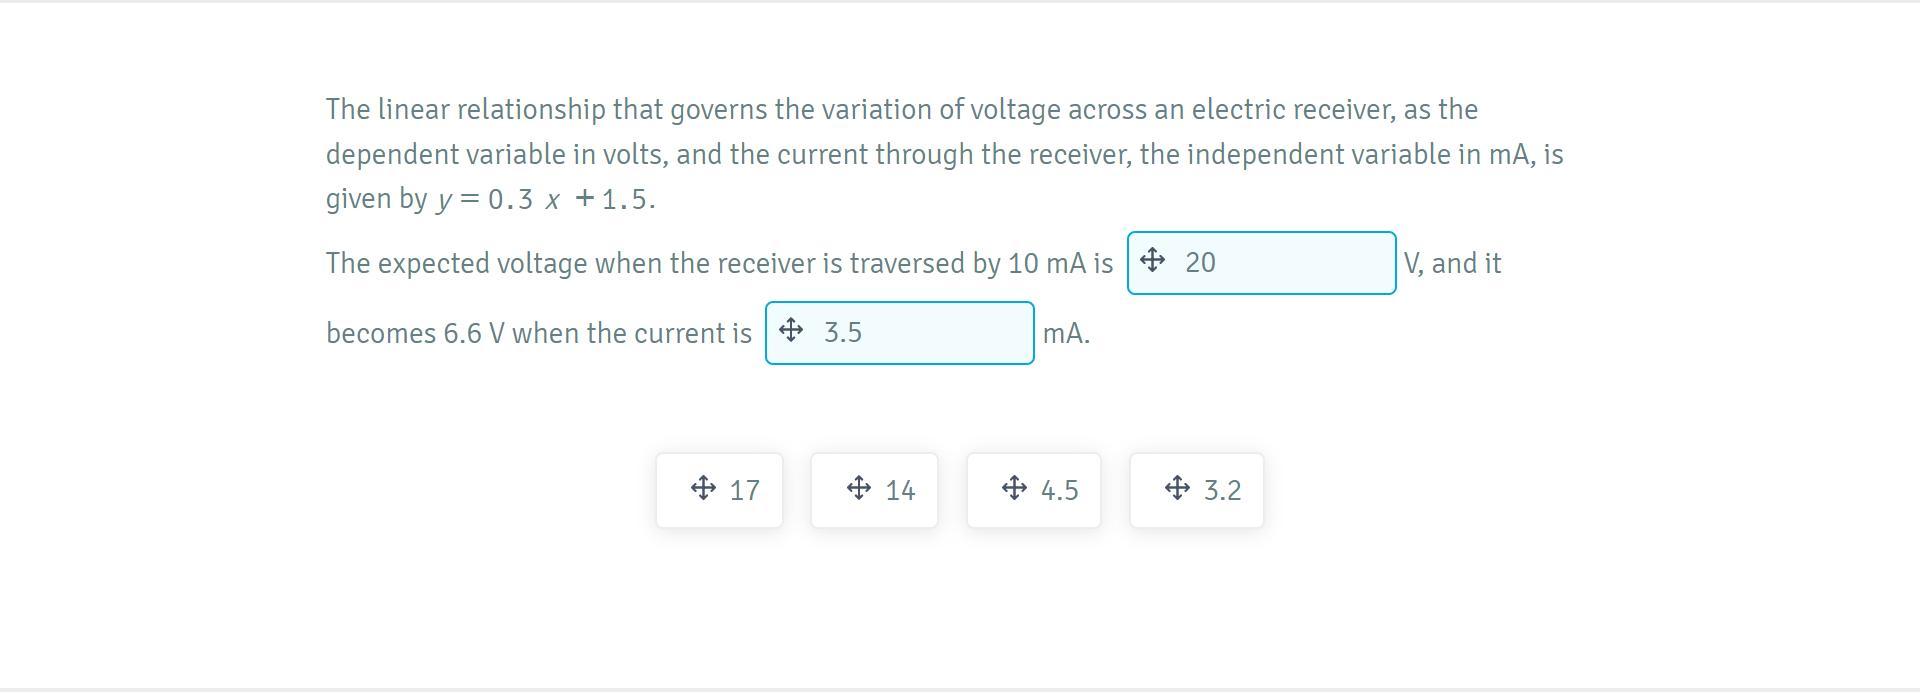Click the text 'V, and it' after the voltage box

tap(1452, 263)
